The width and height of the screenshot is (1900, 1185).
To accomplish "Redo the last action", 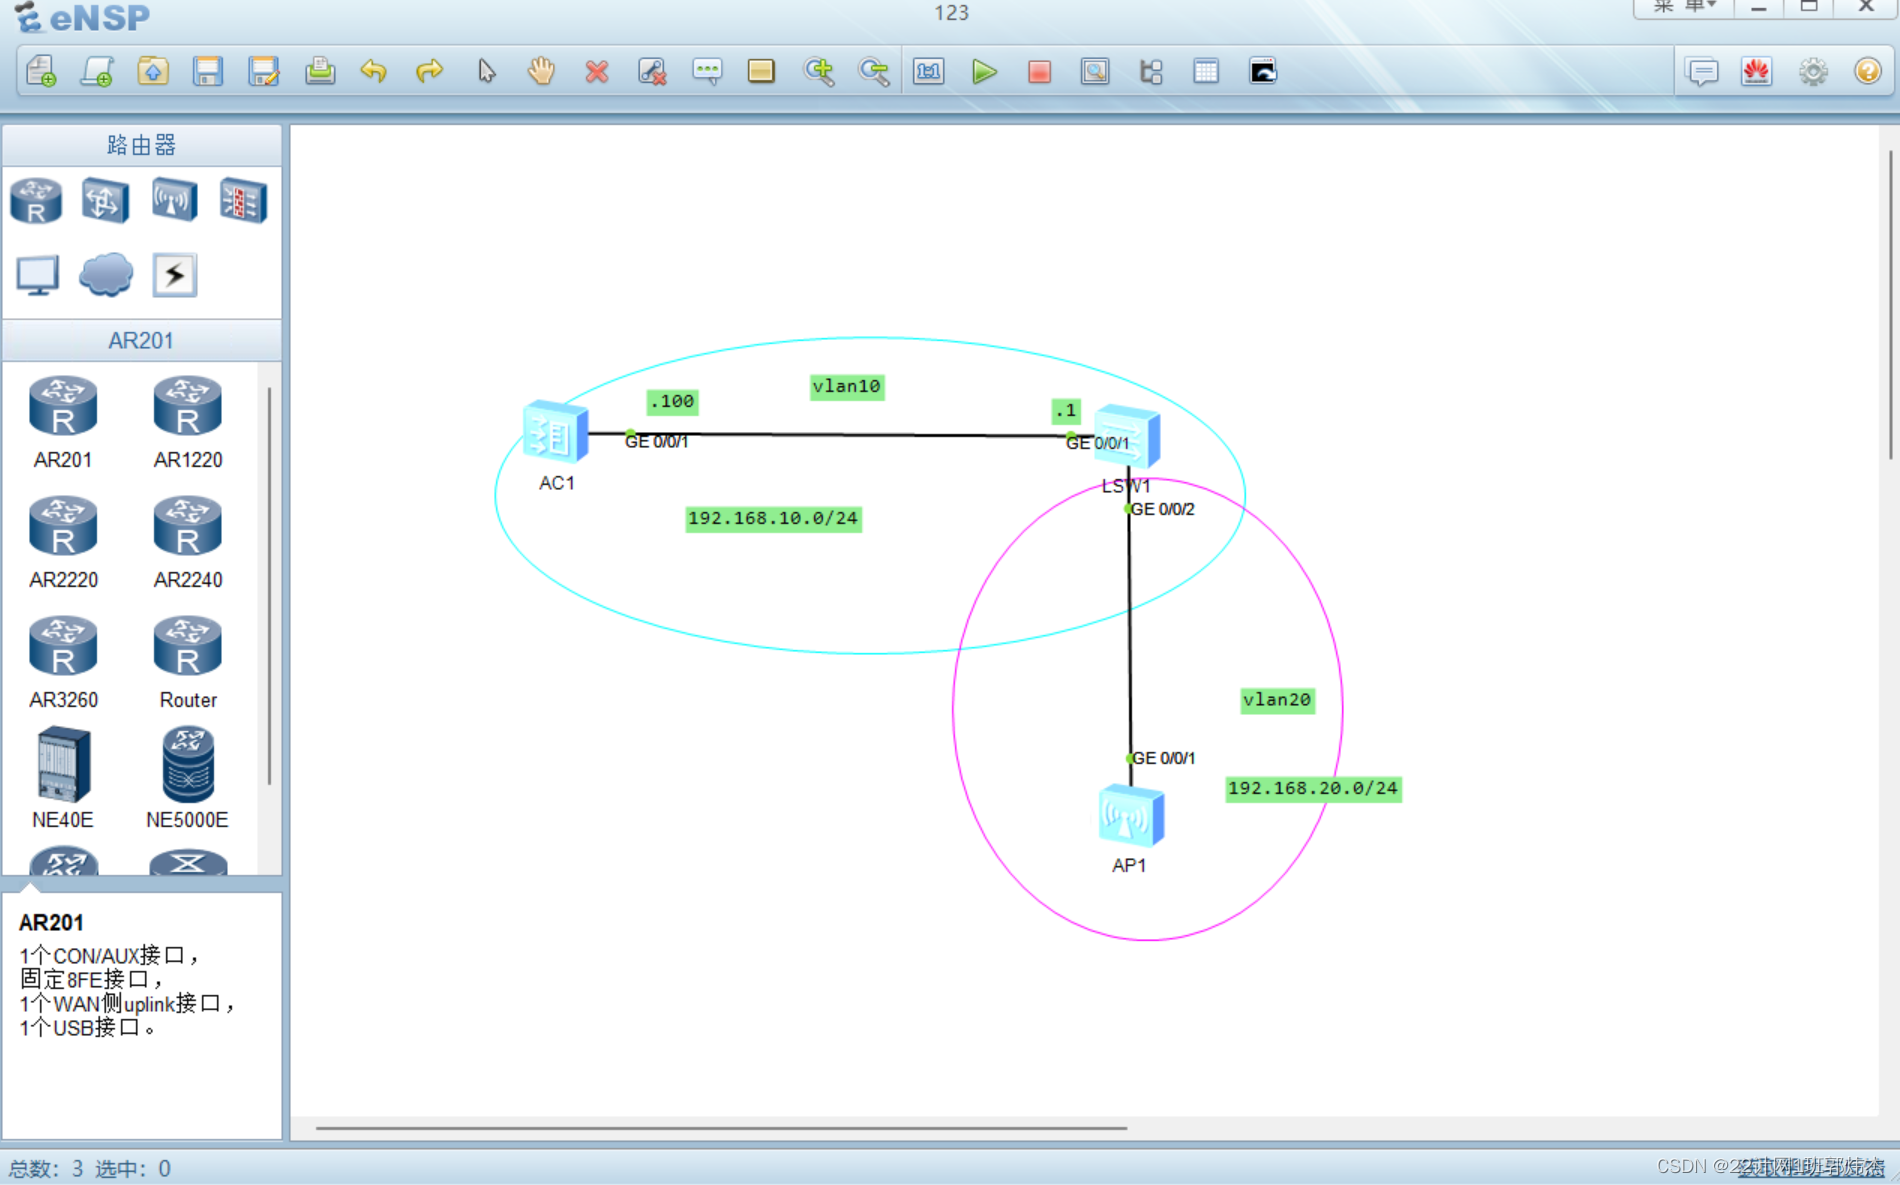I will click(429, 72).
